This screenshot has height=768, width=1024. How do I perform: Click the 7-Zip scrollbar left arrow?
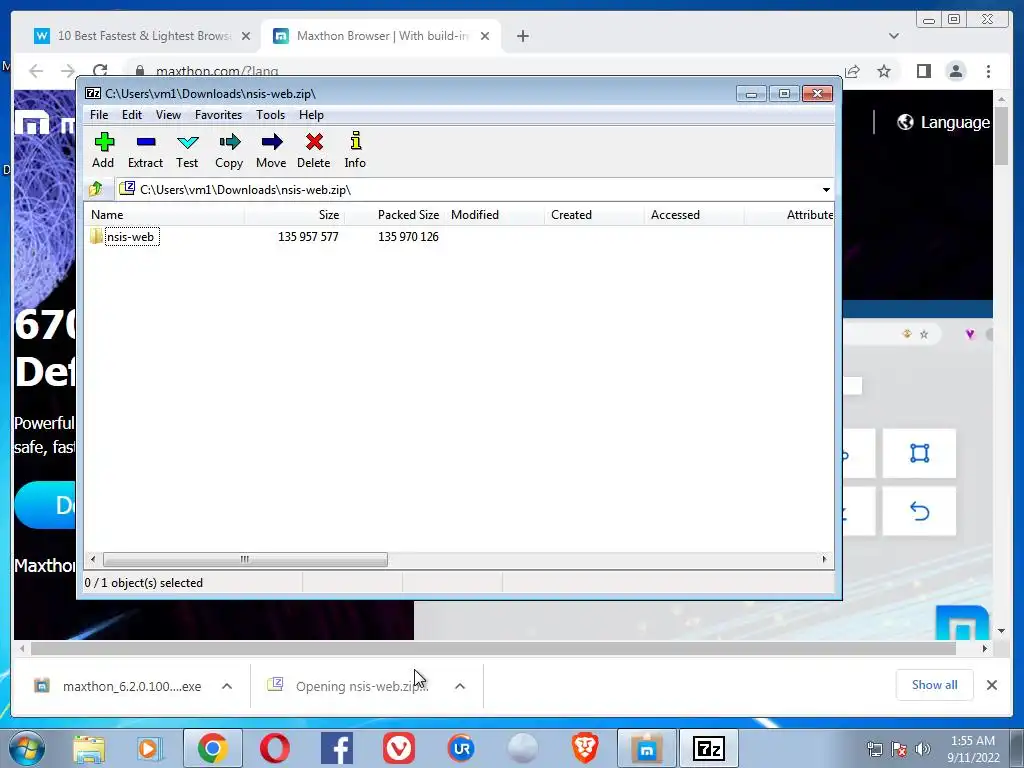point(93,560)
